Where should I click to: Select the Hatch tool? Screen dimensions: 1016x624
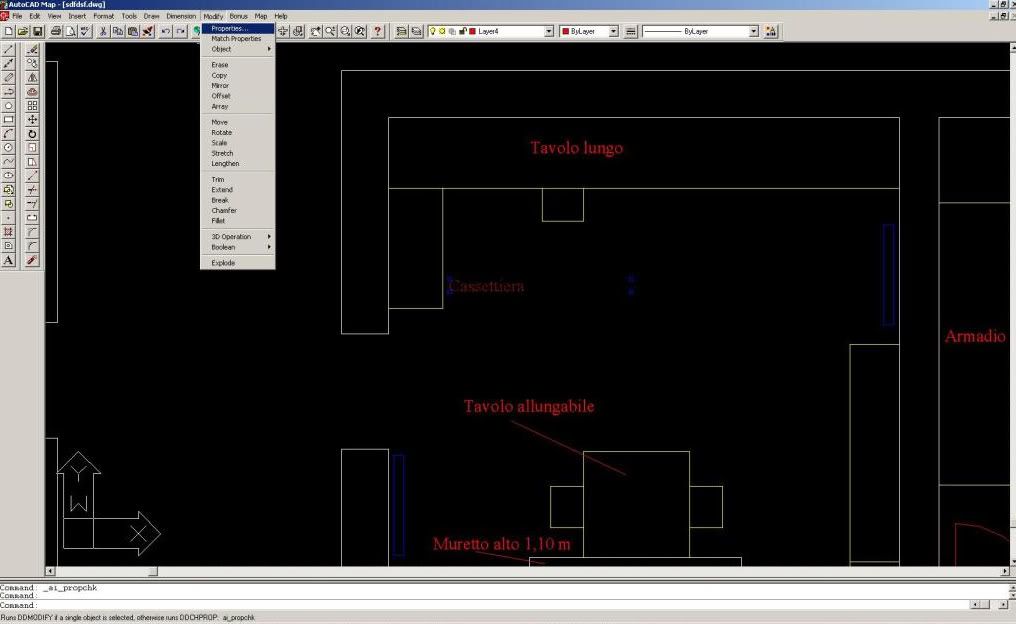(x=8, y=231)
